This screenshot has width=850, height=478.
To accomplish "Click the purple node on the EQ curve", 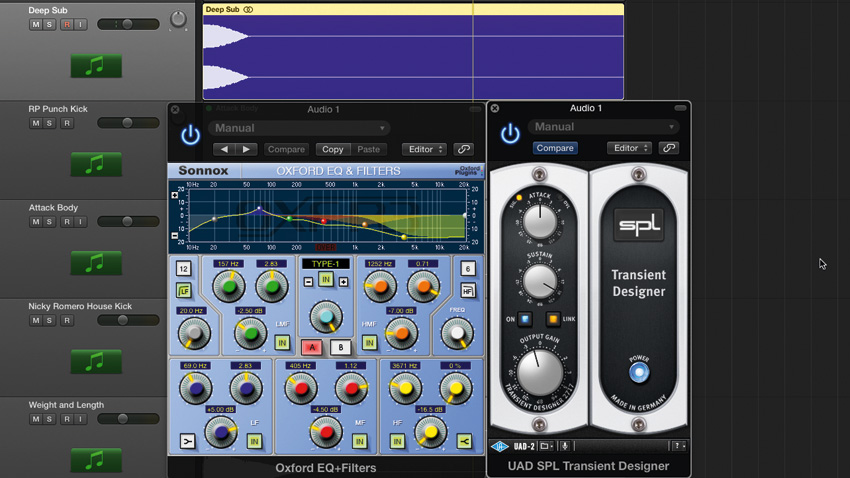I will click(x=259, y=208).
